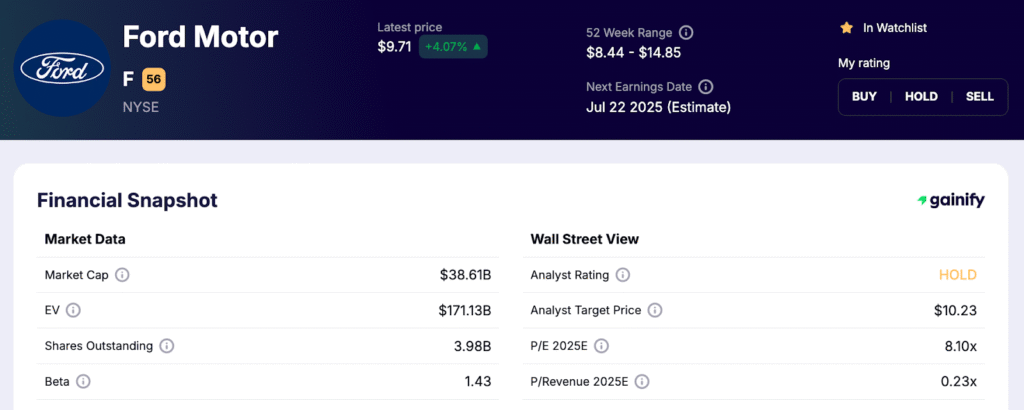Click the yellow 56 score badge
The height and width of the screenshot is (410, 1024).
(153, 80)
